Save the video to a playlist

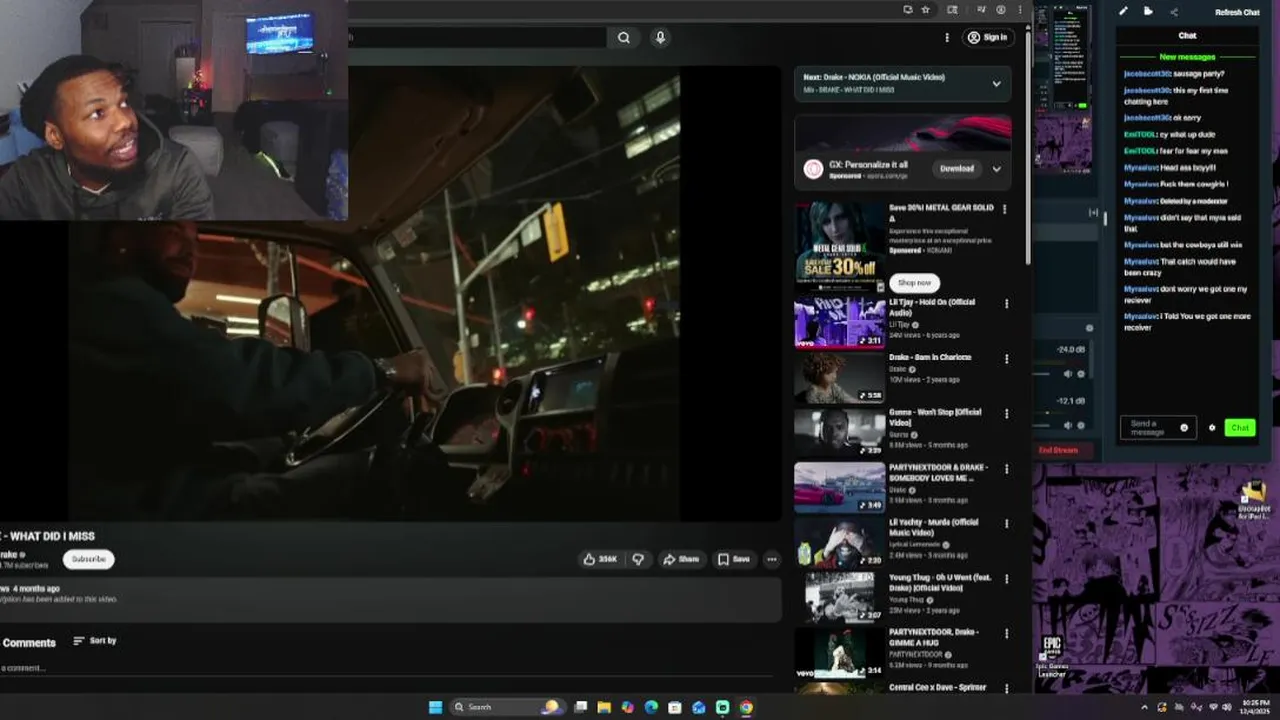733,559
